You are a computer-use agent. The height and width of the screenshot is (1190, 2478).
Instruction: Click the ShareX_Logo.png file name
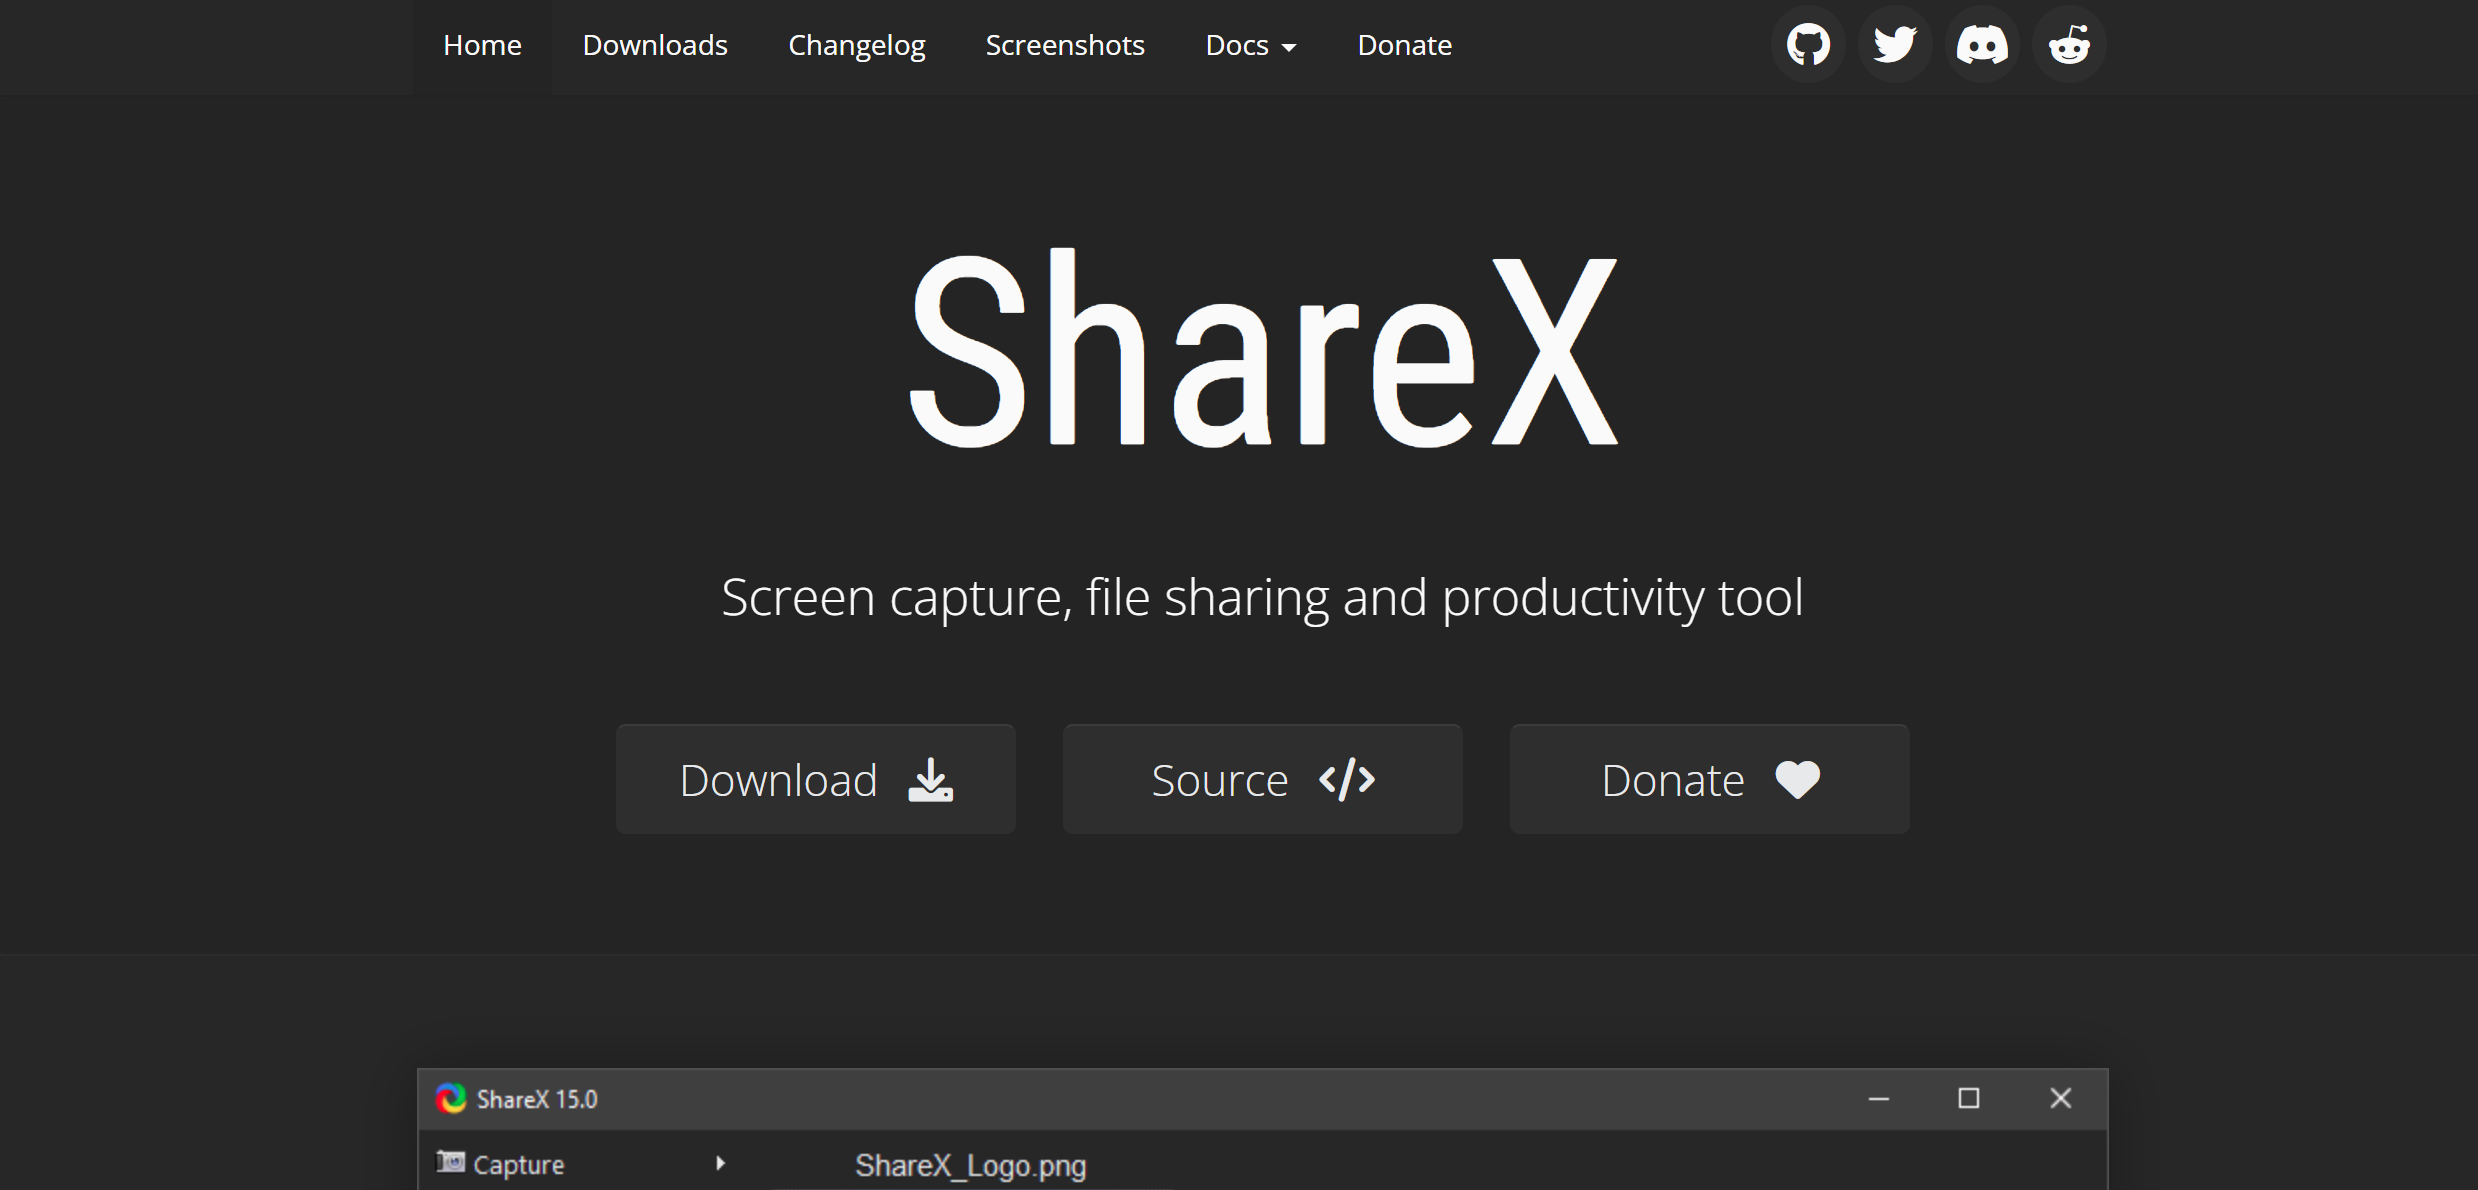tap(970, 1166)
